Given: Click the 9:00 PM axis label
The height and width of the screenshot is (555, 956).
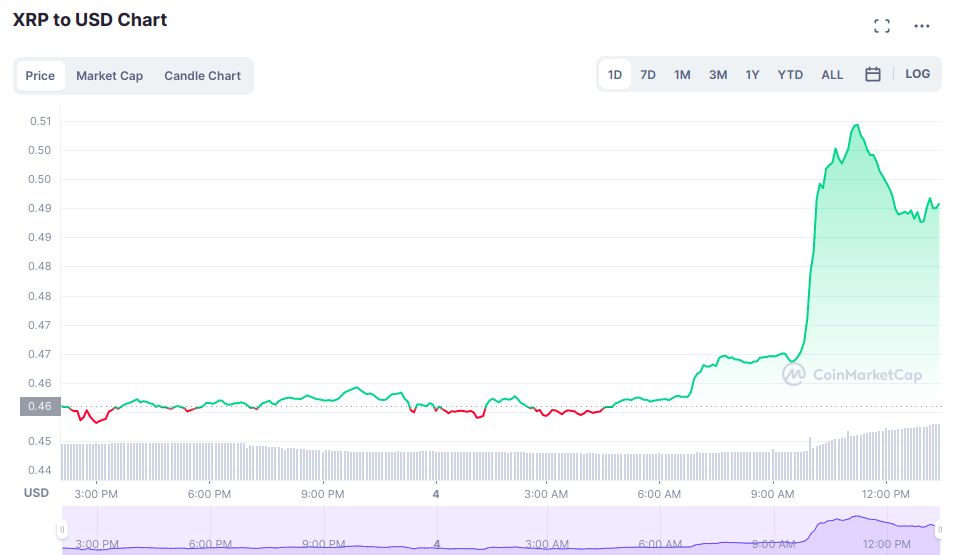Looking at the screenshot, I should [x=323, y=494].
